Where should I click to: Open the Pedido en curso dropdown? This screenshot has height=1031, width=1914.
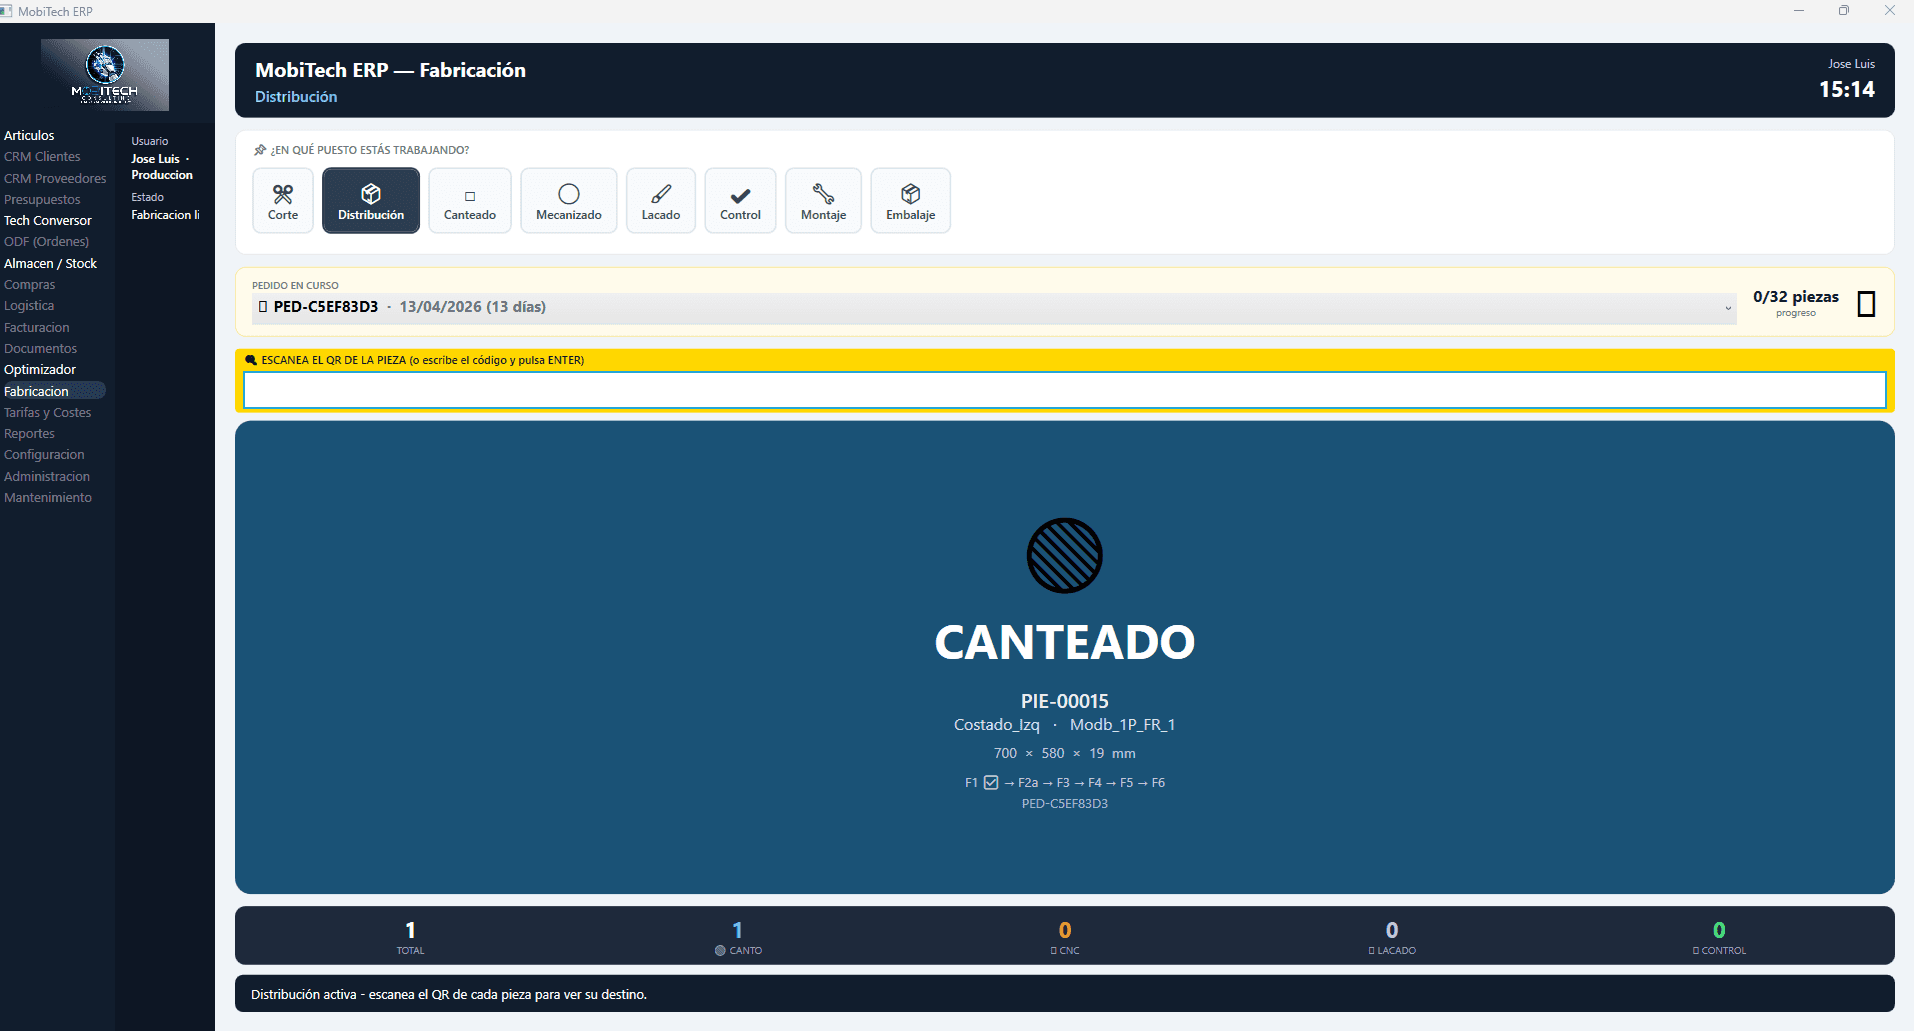[990, 307]
